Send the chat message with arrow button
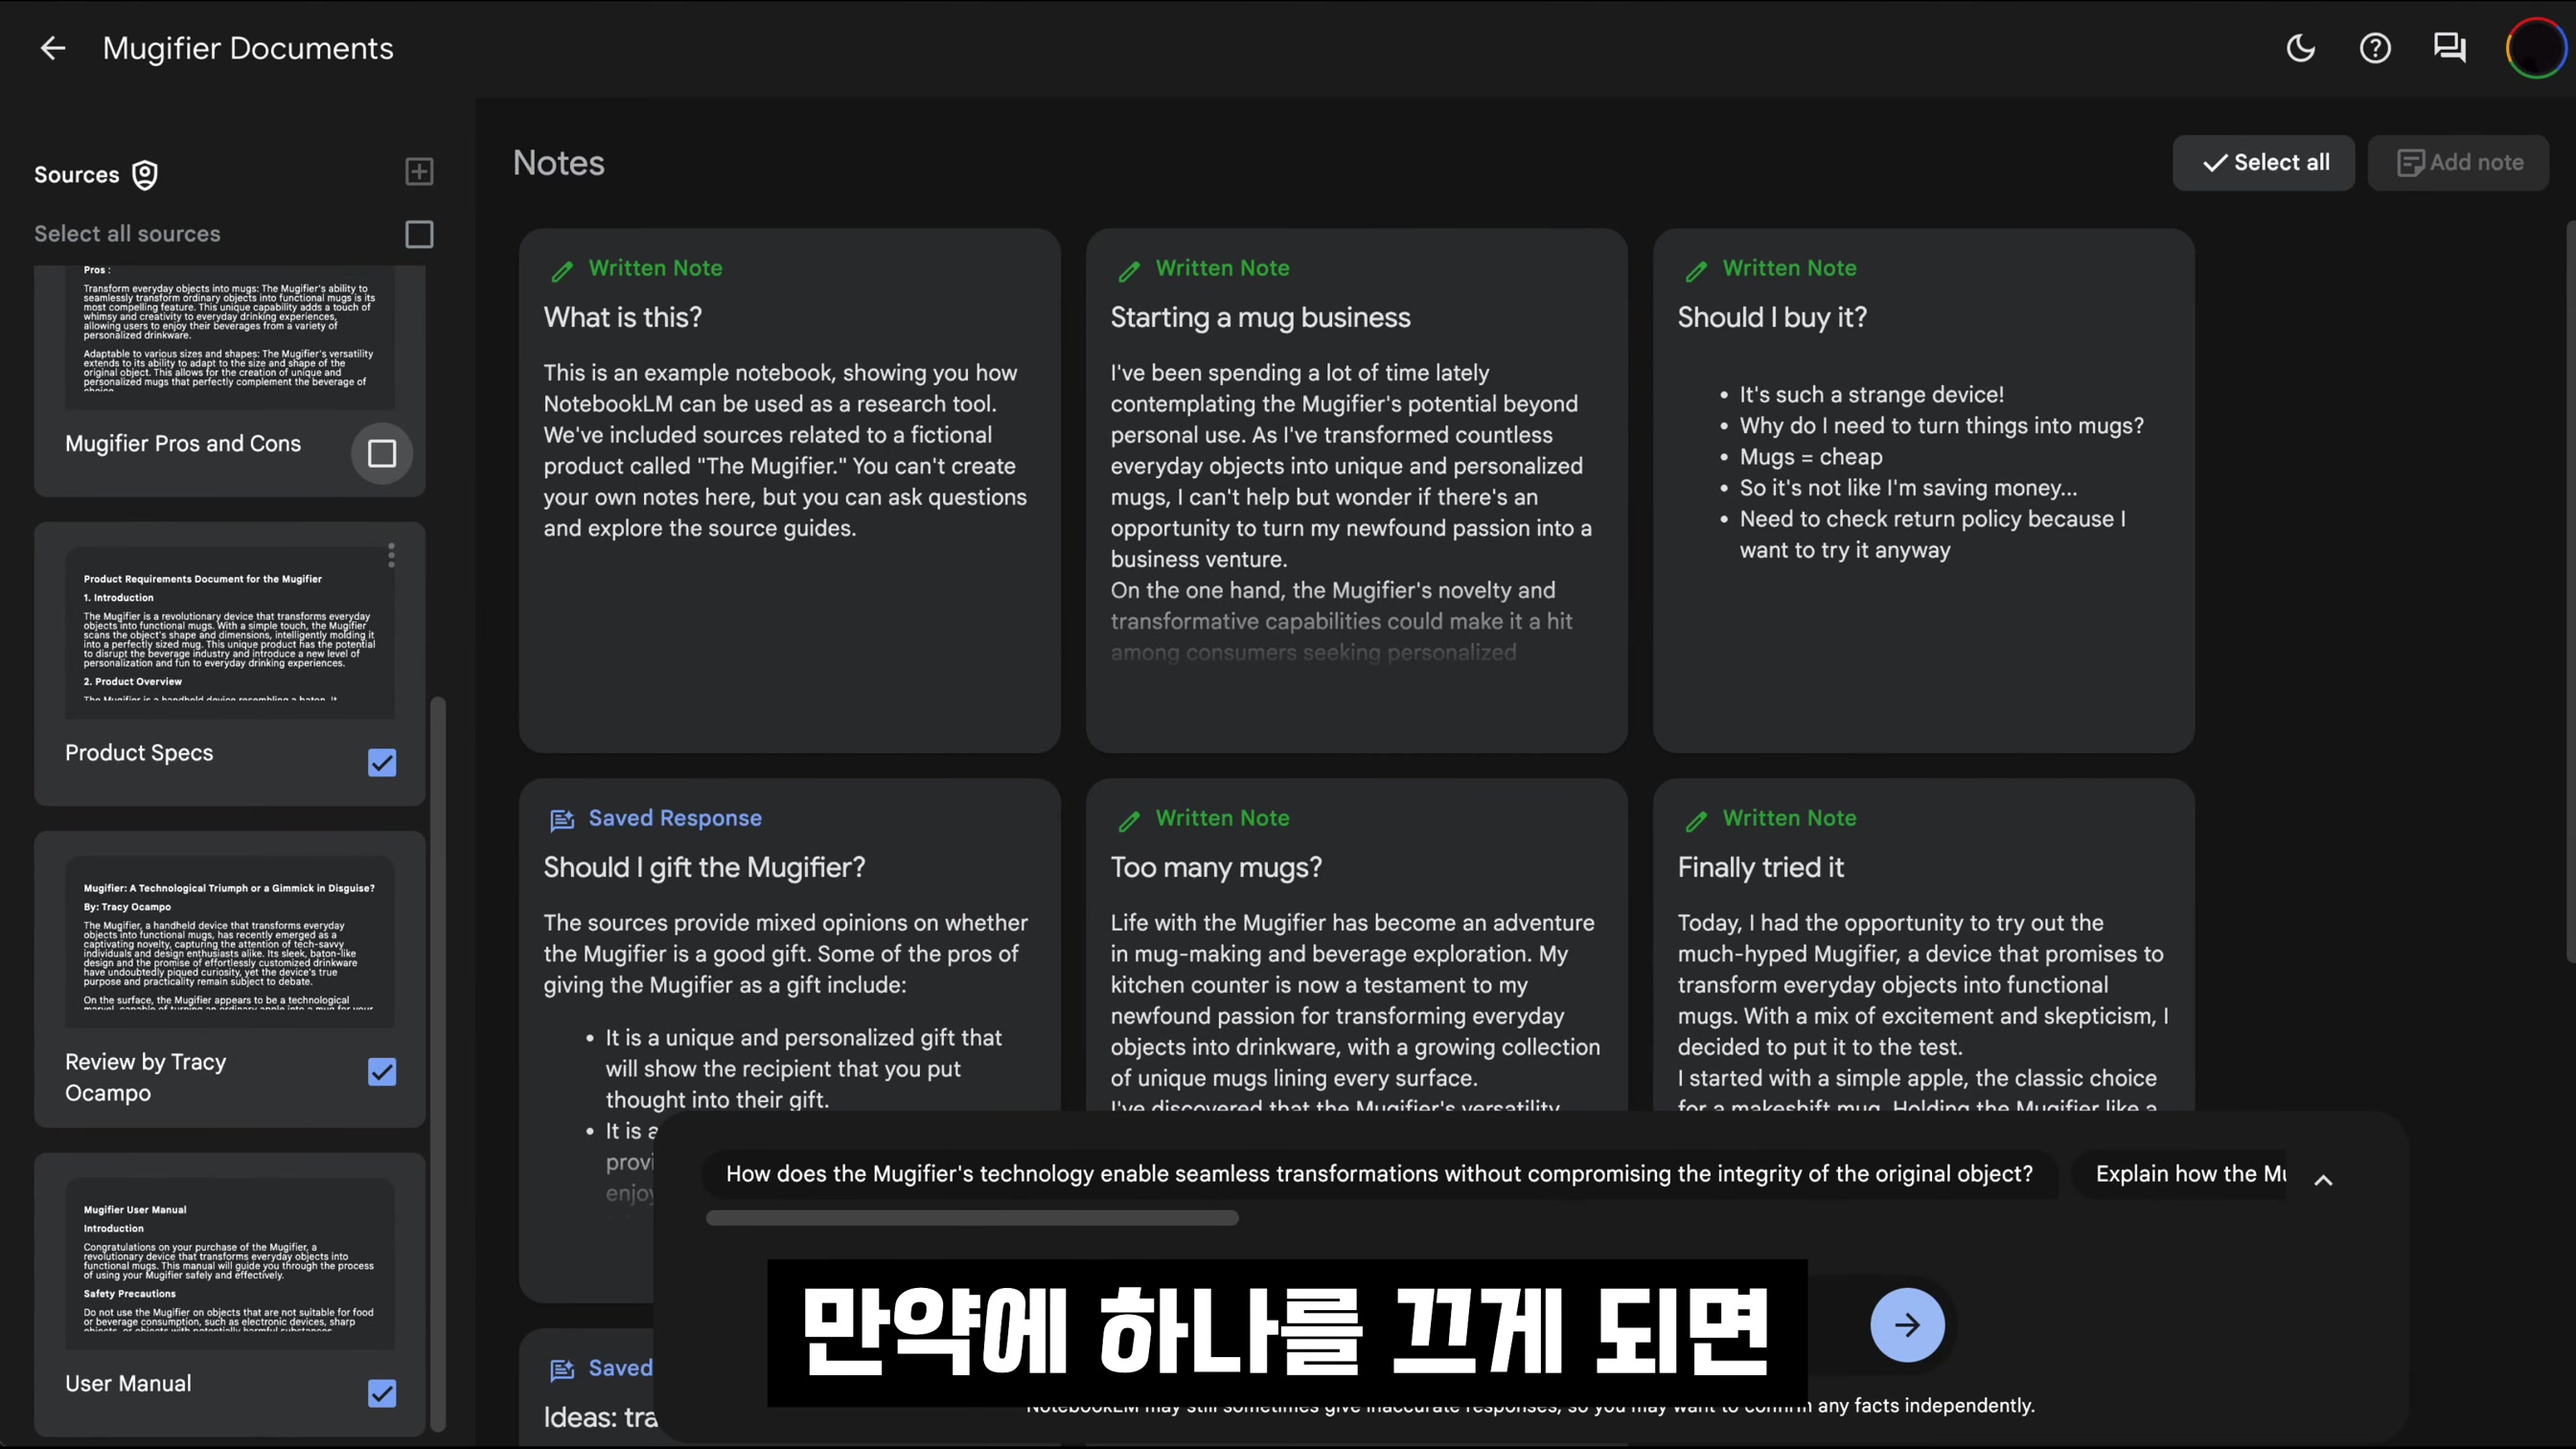 coord(1907,1325)
